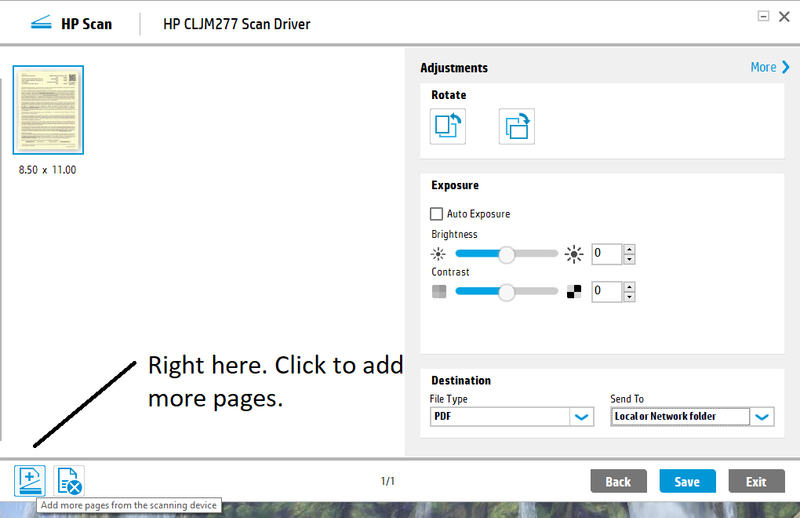Select the scanned page thumbnail
This screenshot has height=518, width=800.
tap(48, 110)
